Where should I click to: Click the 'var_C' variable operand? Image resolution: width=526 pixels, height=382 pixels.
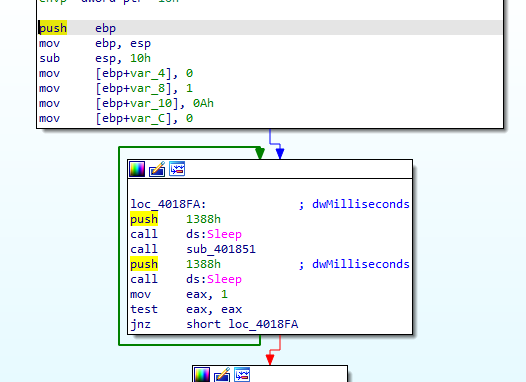point(148,119)
